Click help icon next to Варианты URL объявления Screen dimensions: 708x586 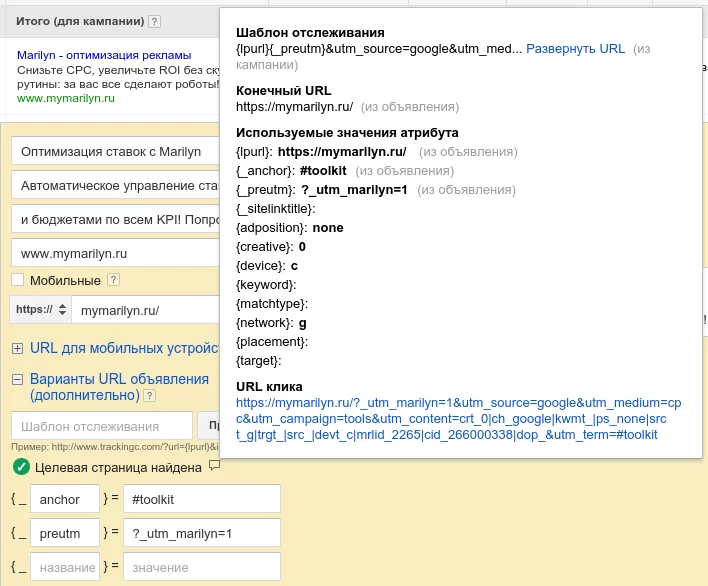click(149, 396)
